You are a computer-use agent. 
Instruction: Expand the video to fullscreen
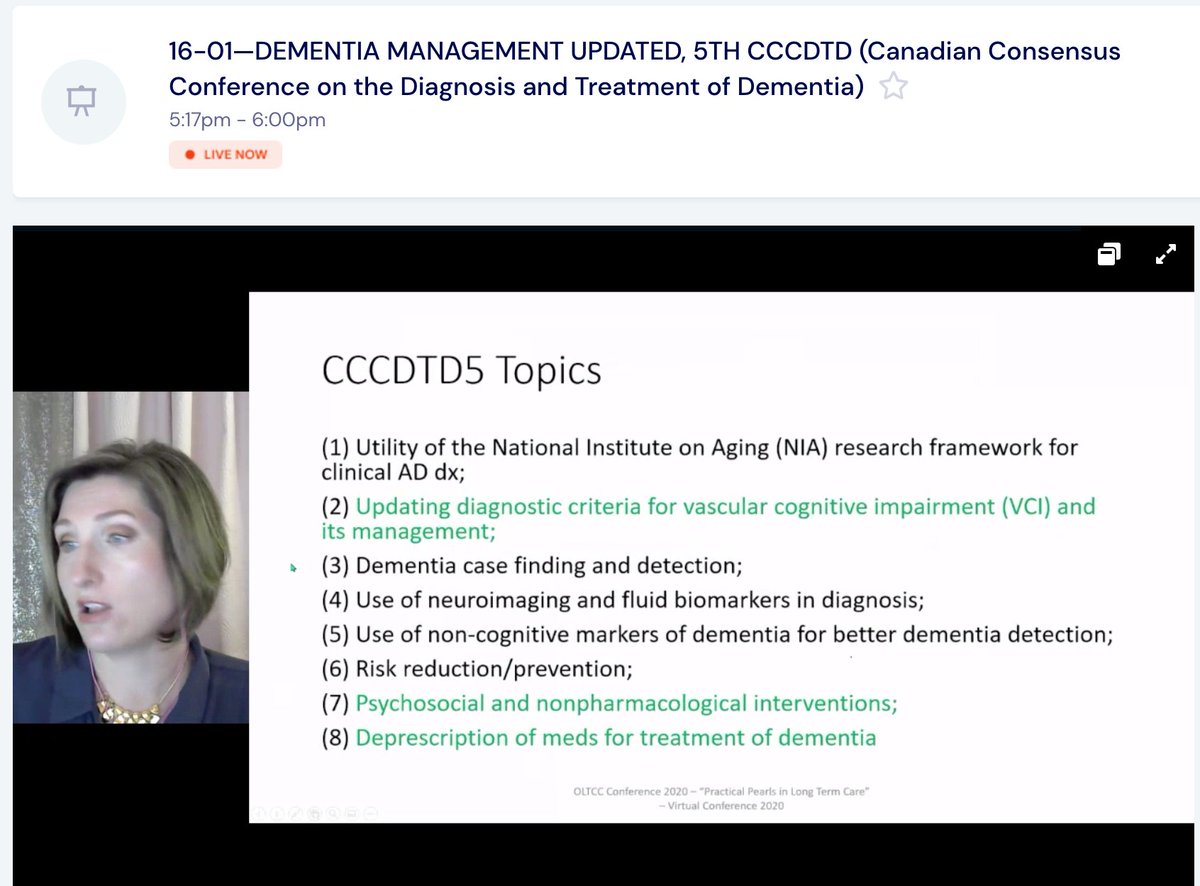[1165, 255]
